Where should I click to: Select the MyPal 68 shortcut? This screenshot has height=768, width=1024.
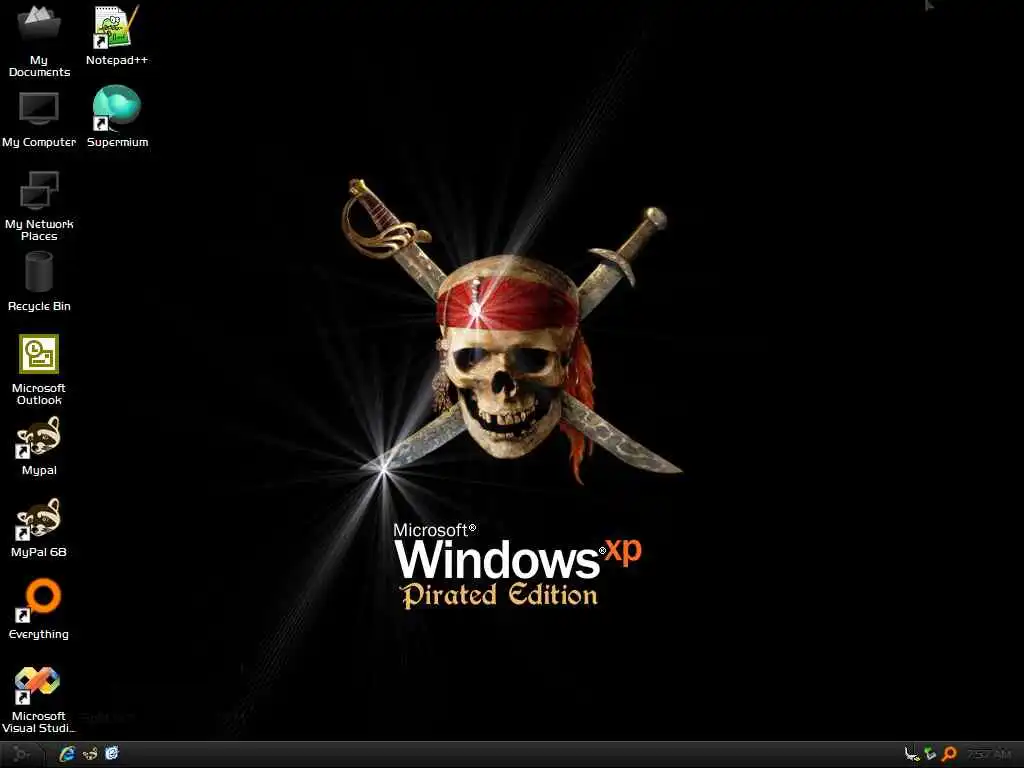point(39,528)
